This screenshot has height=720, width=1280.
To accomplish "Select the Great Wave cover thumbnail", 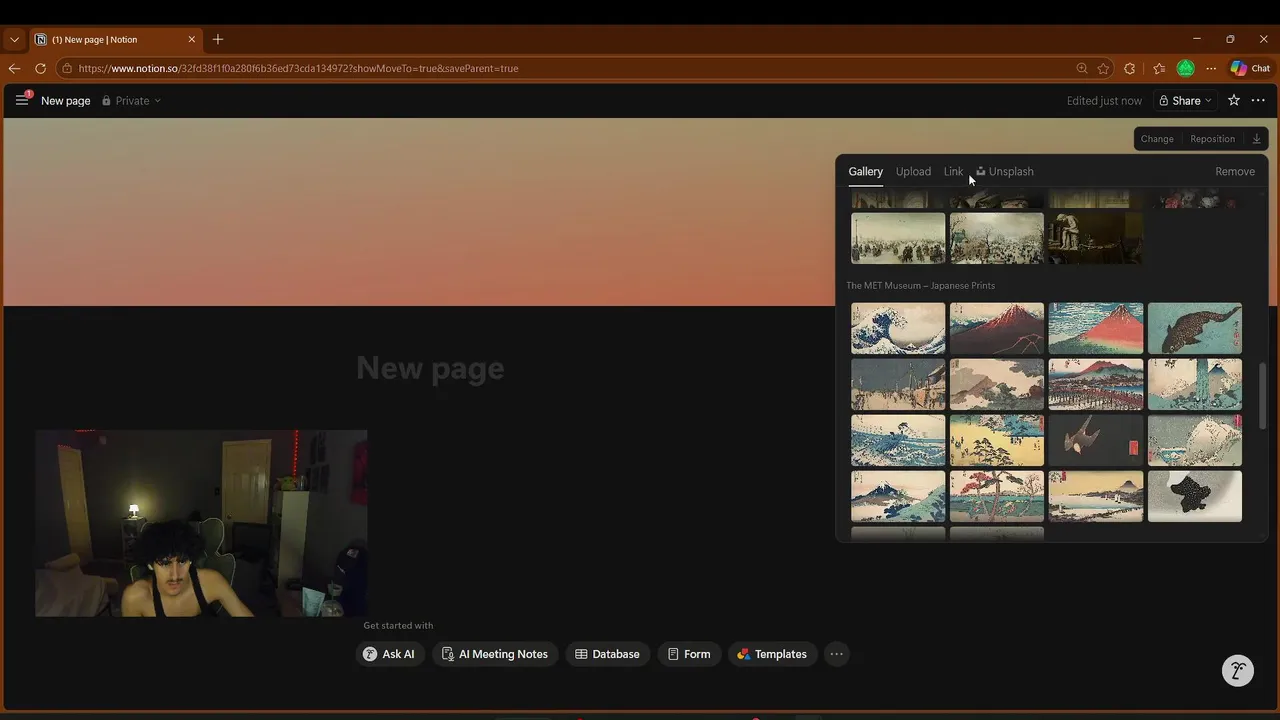I will pos(898,328).
